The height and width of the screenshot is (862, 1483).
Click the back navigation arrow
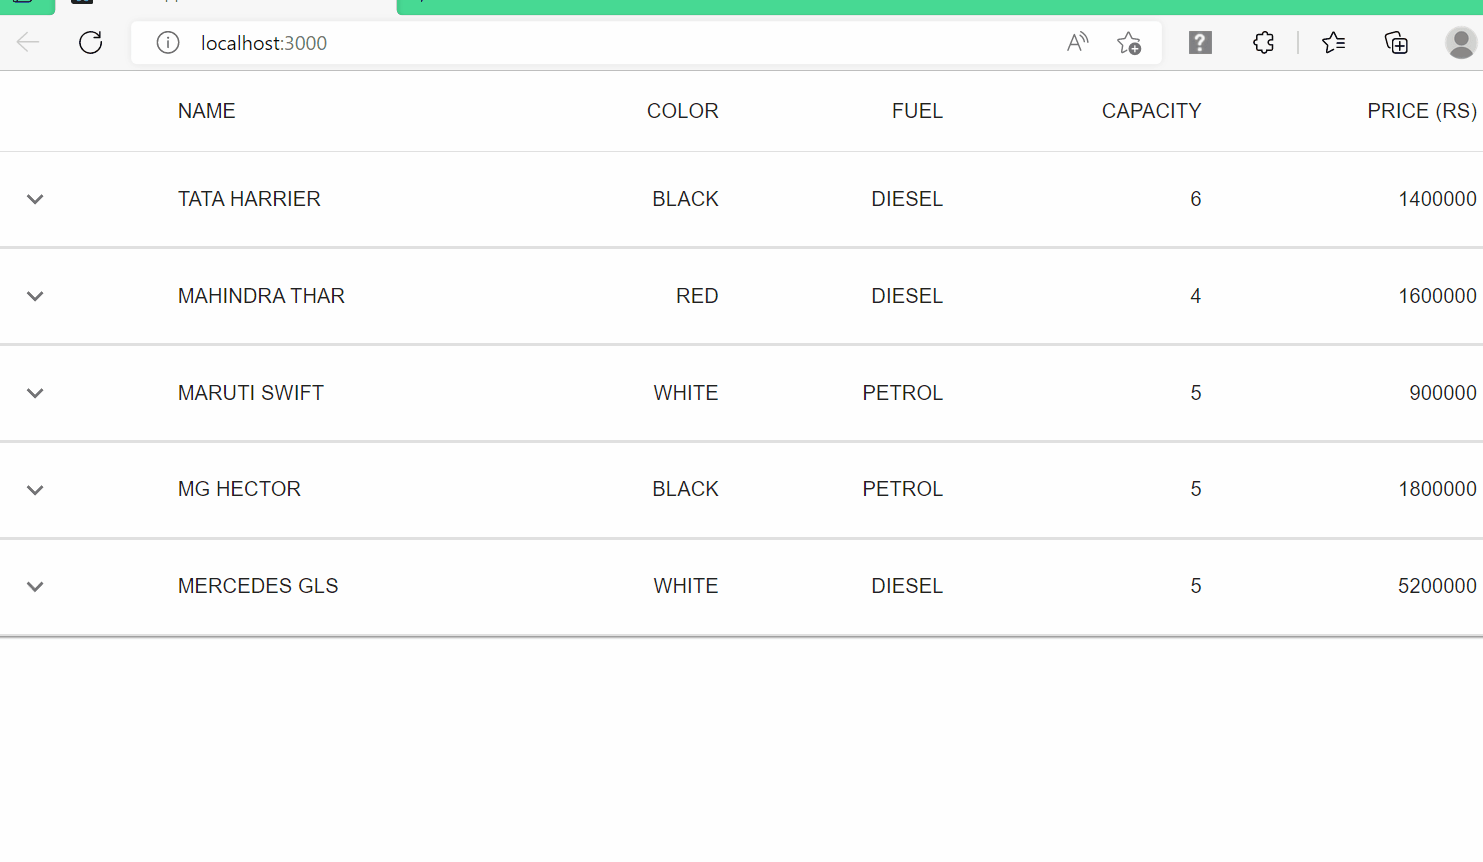tap(27, 42)
